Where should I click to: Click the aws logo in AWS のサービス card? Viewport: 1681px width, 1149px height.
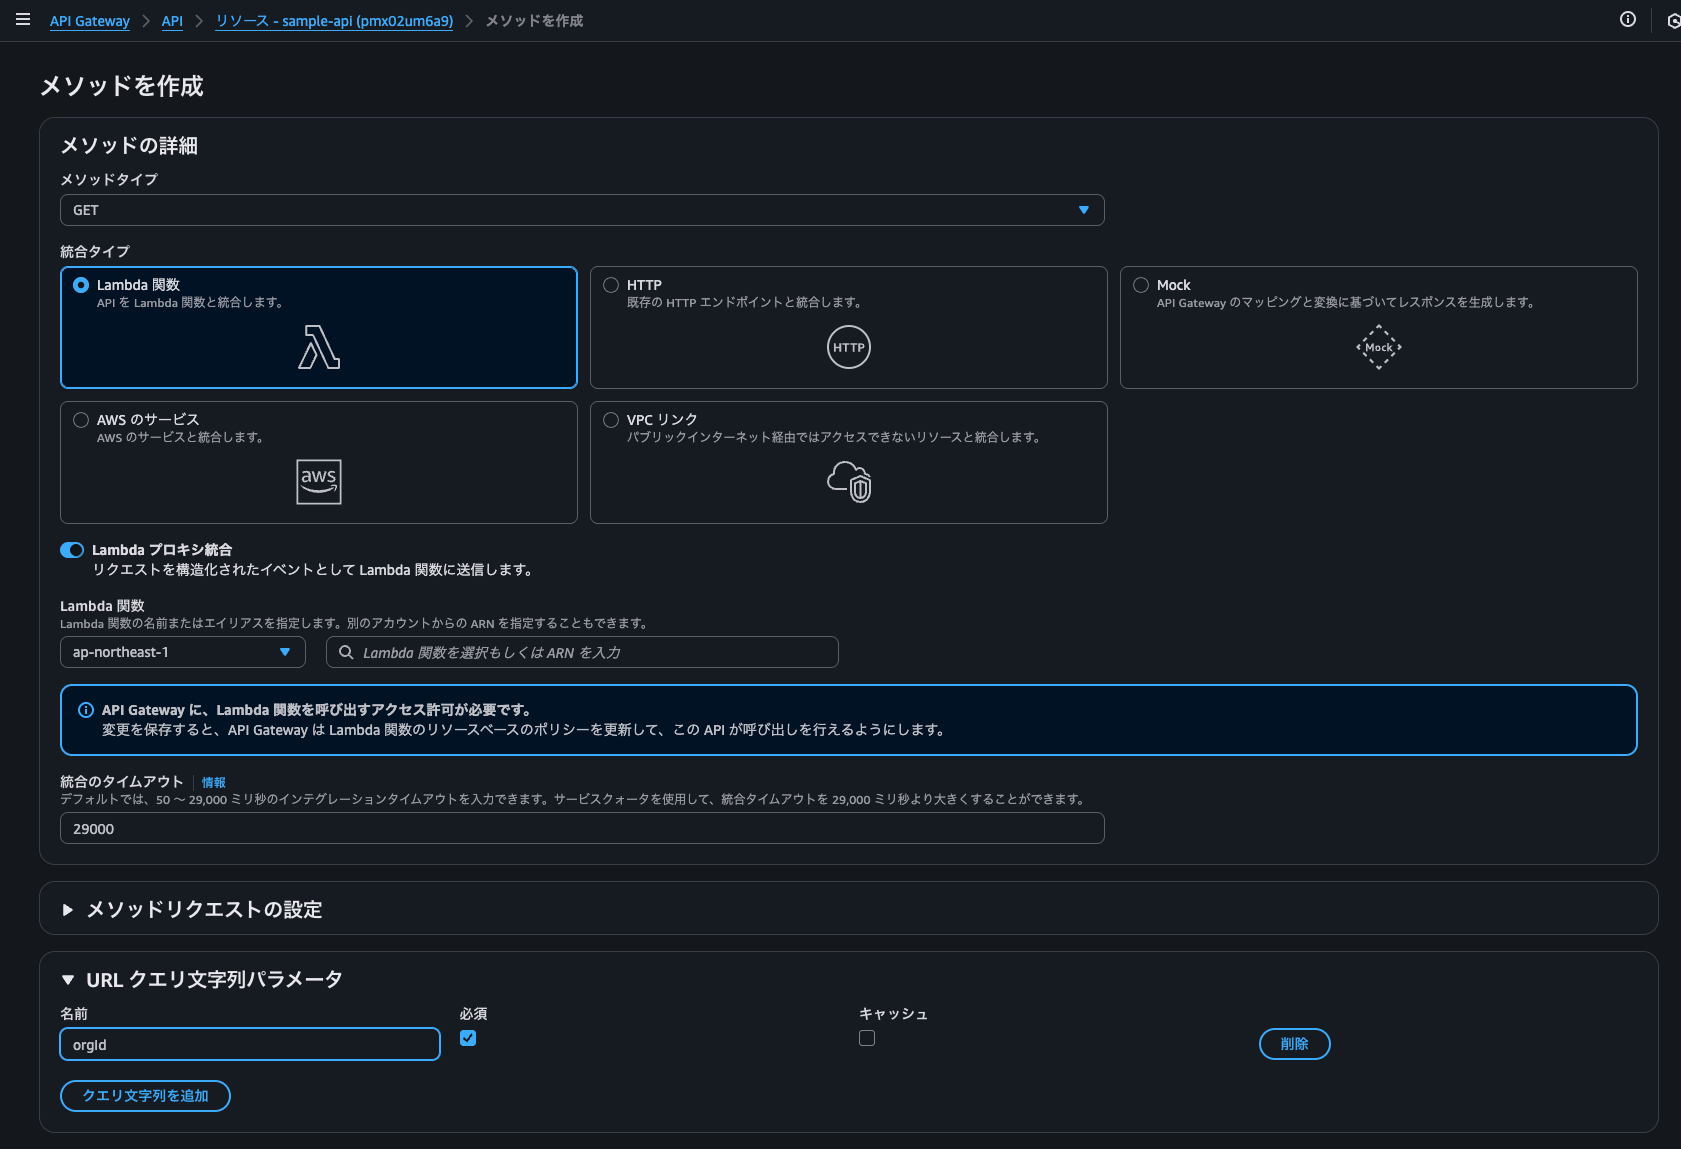(x=318, y=481)
